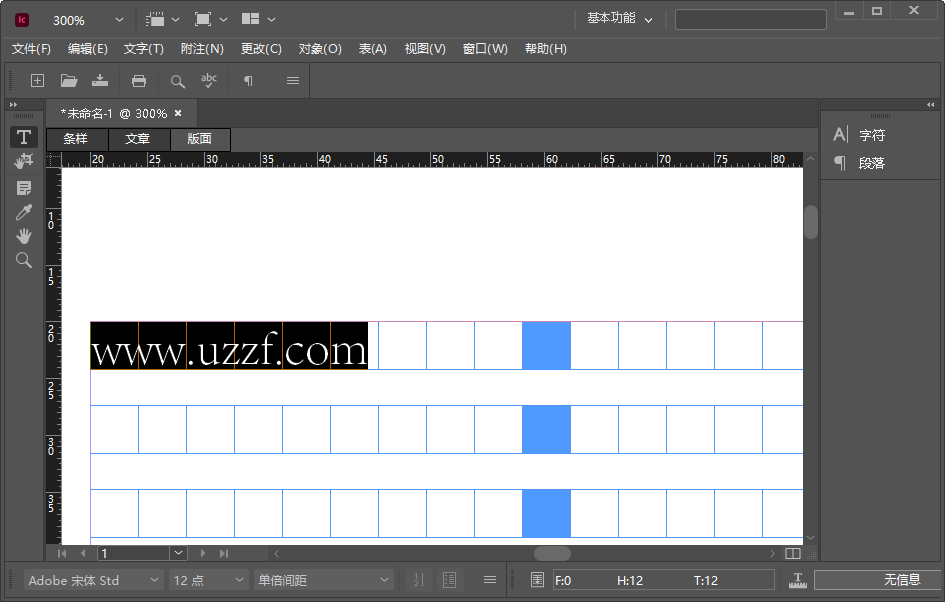The image size is (945, 602).
Task: Select the Hand tool
Action: click(x=23, y=236)
